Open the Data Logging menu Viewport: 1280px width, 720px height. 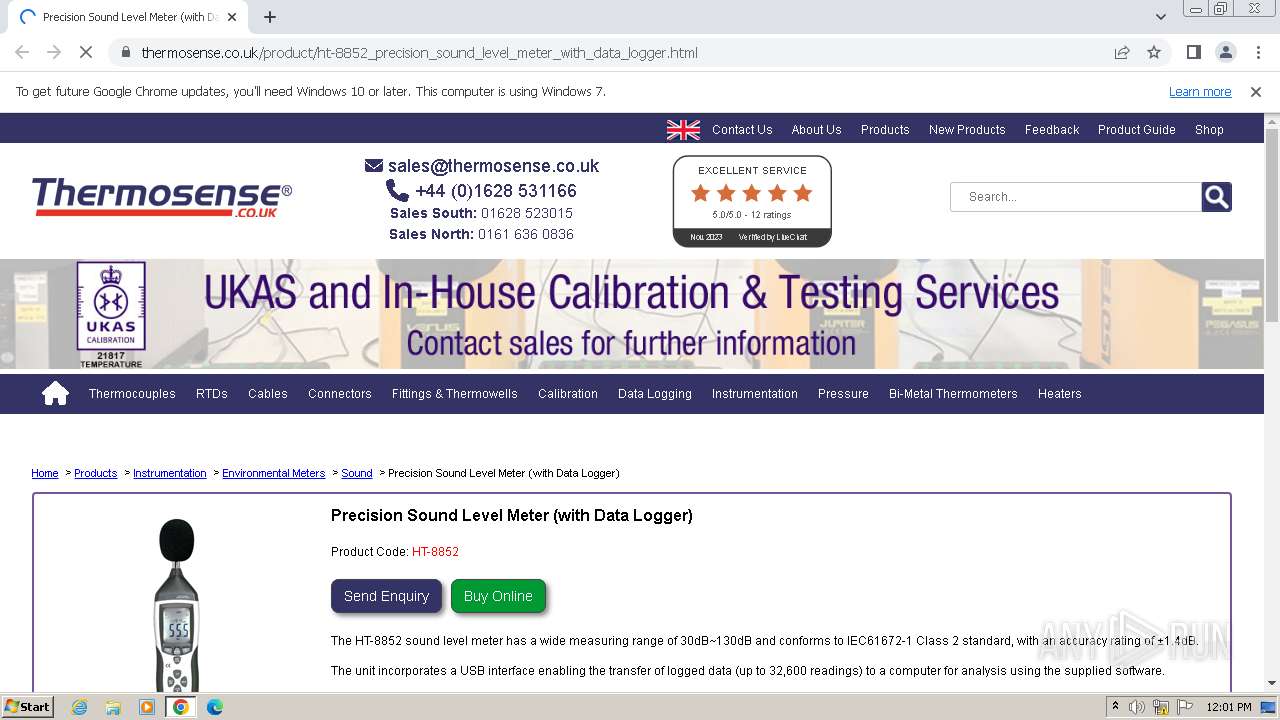[x=655, y=394]
